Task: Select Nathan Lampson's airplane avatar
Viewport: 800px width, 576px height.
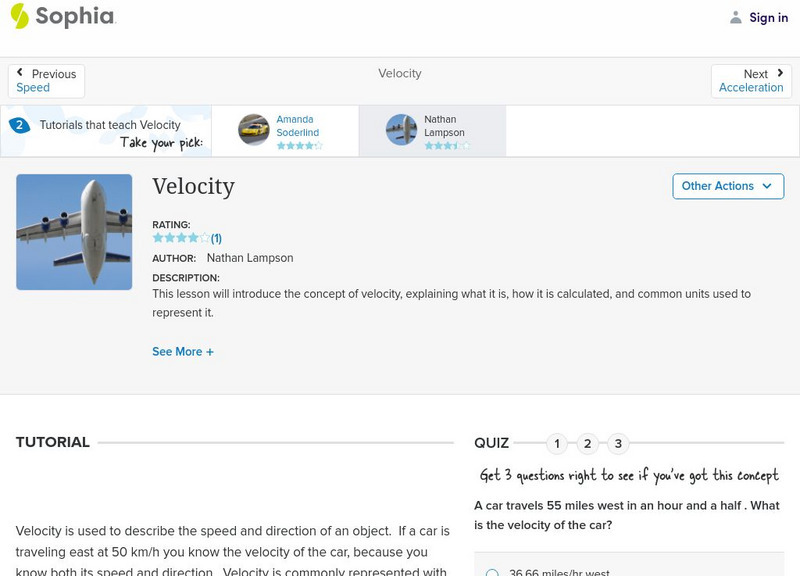Action: tap(402, 130)
